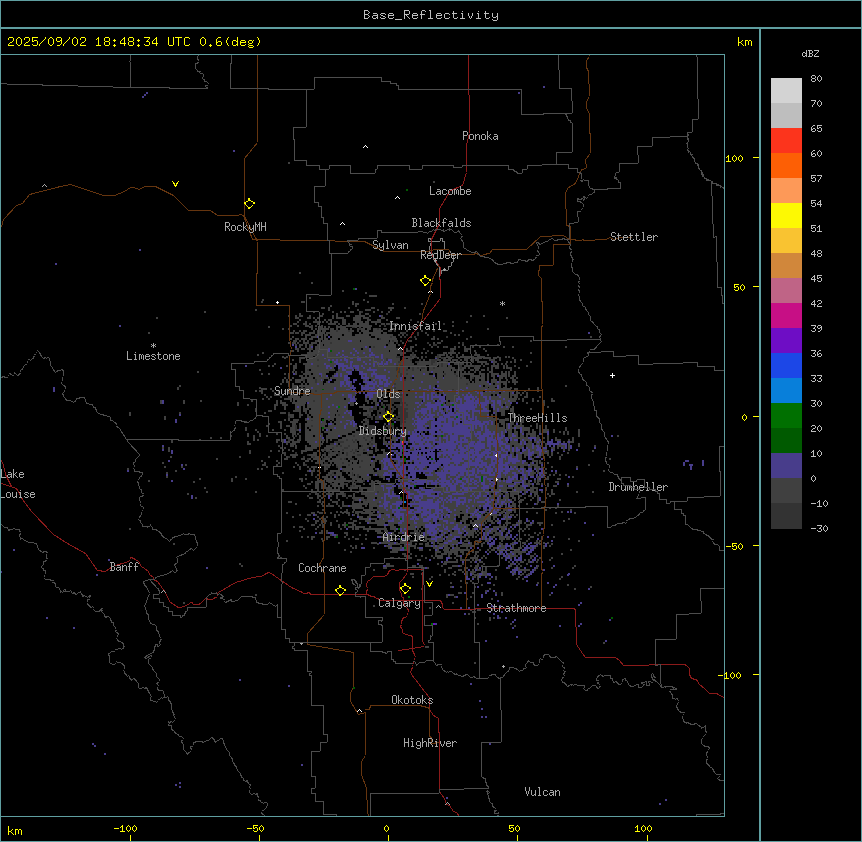862x842 pixels.
Task: Pick the orange 57-60 dBZ legend swatch
Action: tap(786, 165)
